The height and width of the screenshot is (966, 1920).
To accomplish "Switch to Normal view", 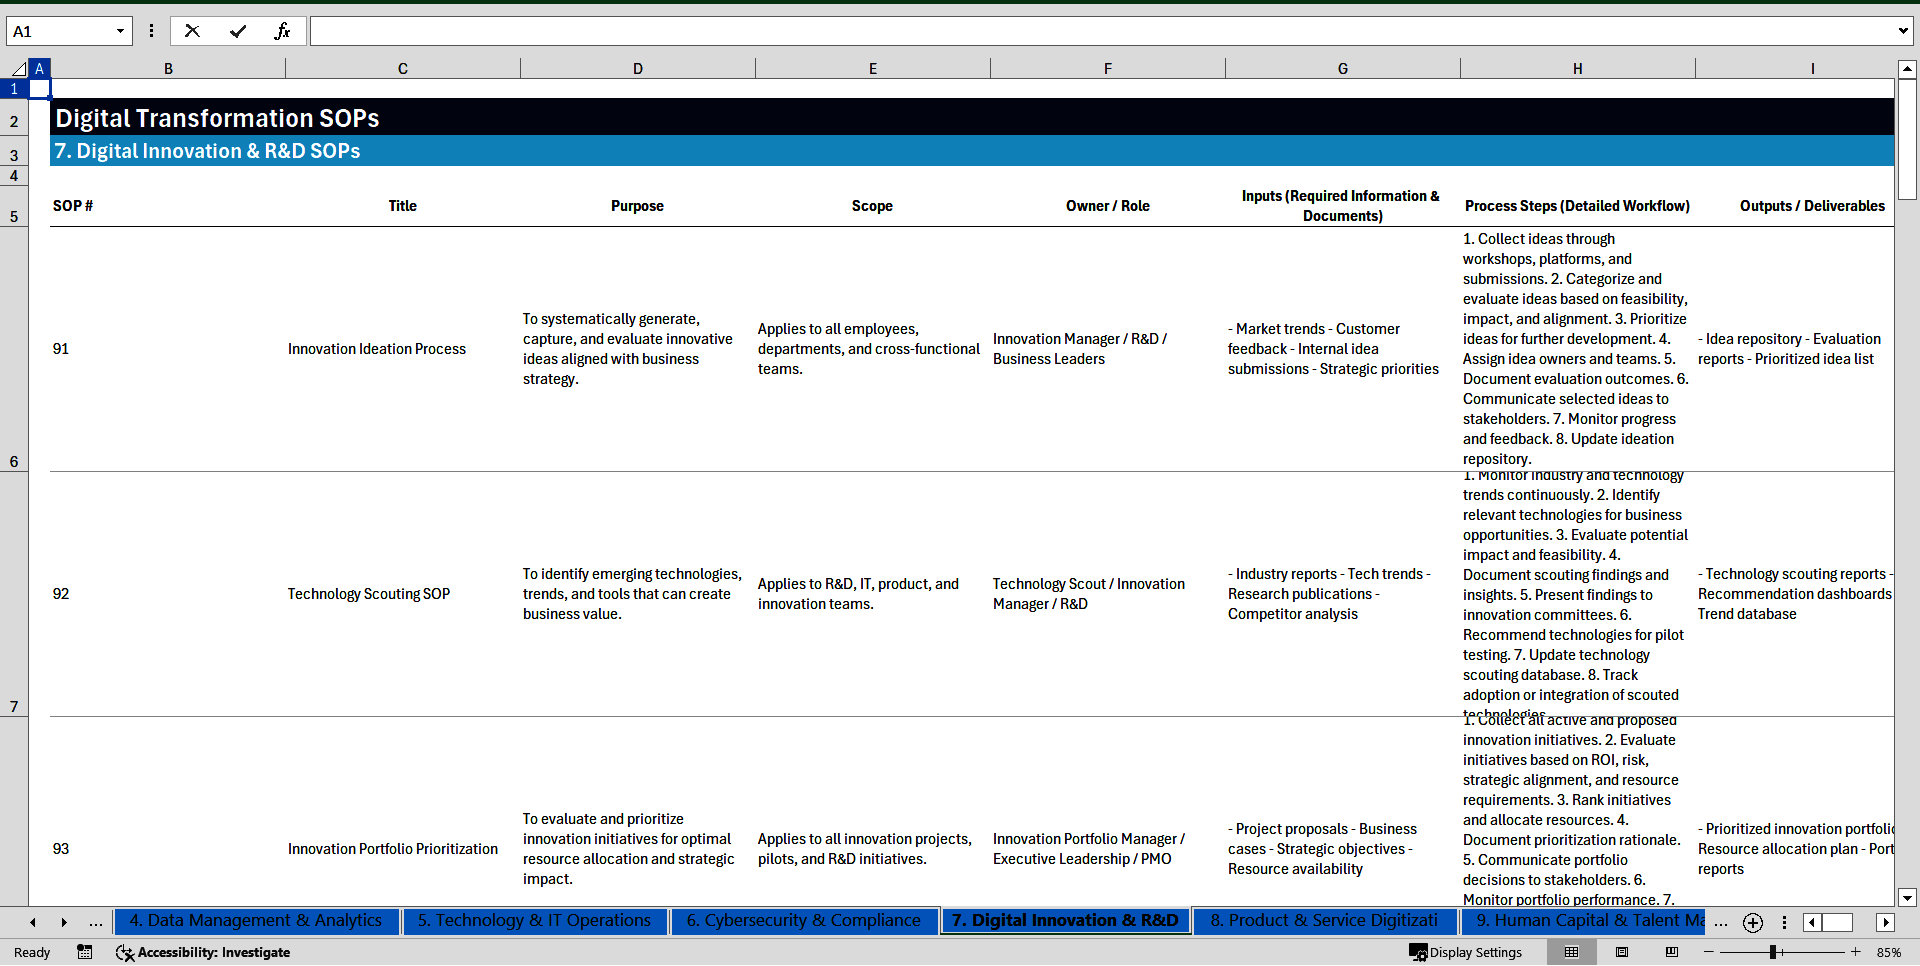I will click(1571, 952).
